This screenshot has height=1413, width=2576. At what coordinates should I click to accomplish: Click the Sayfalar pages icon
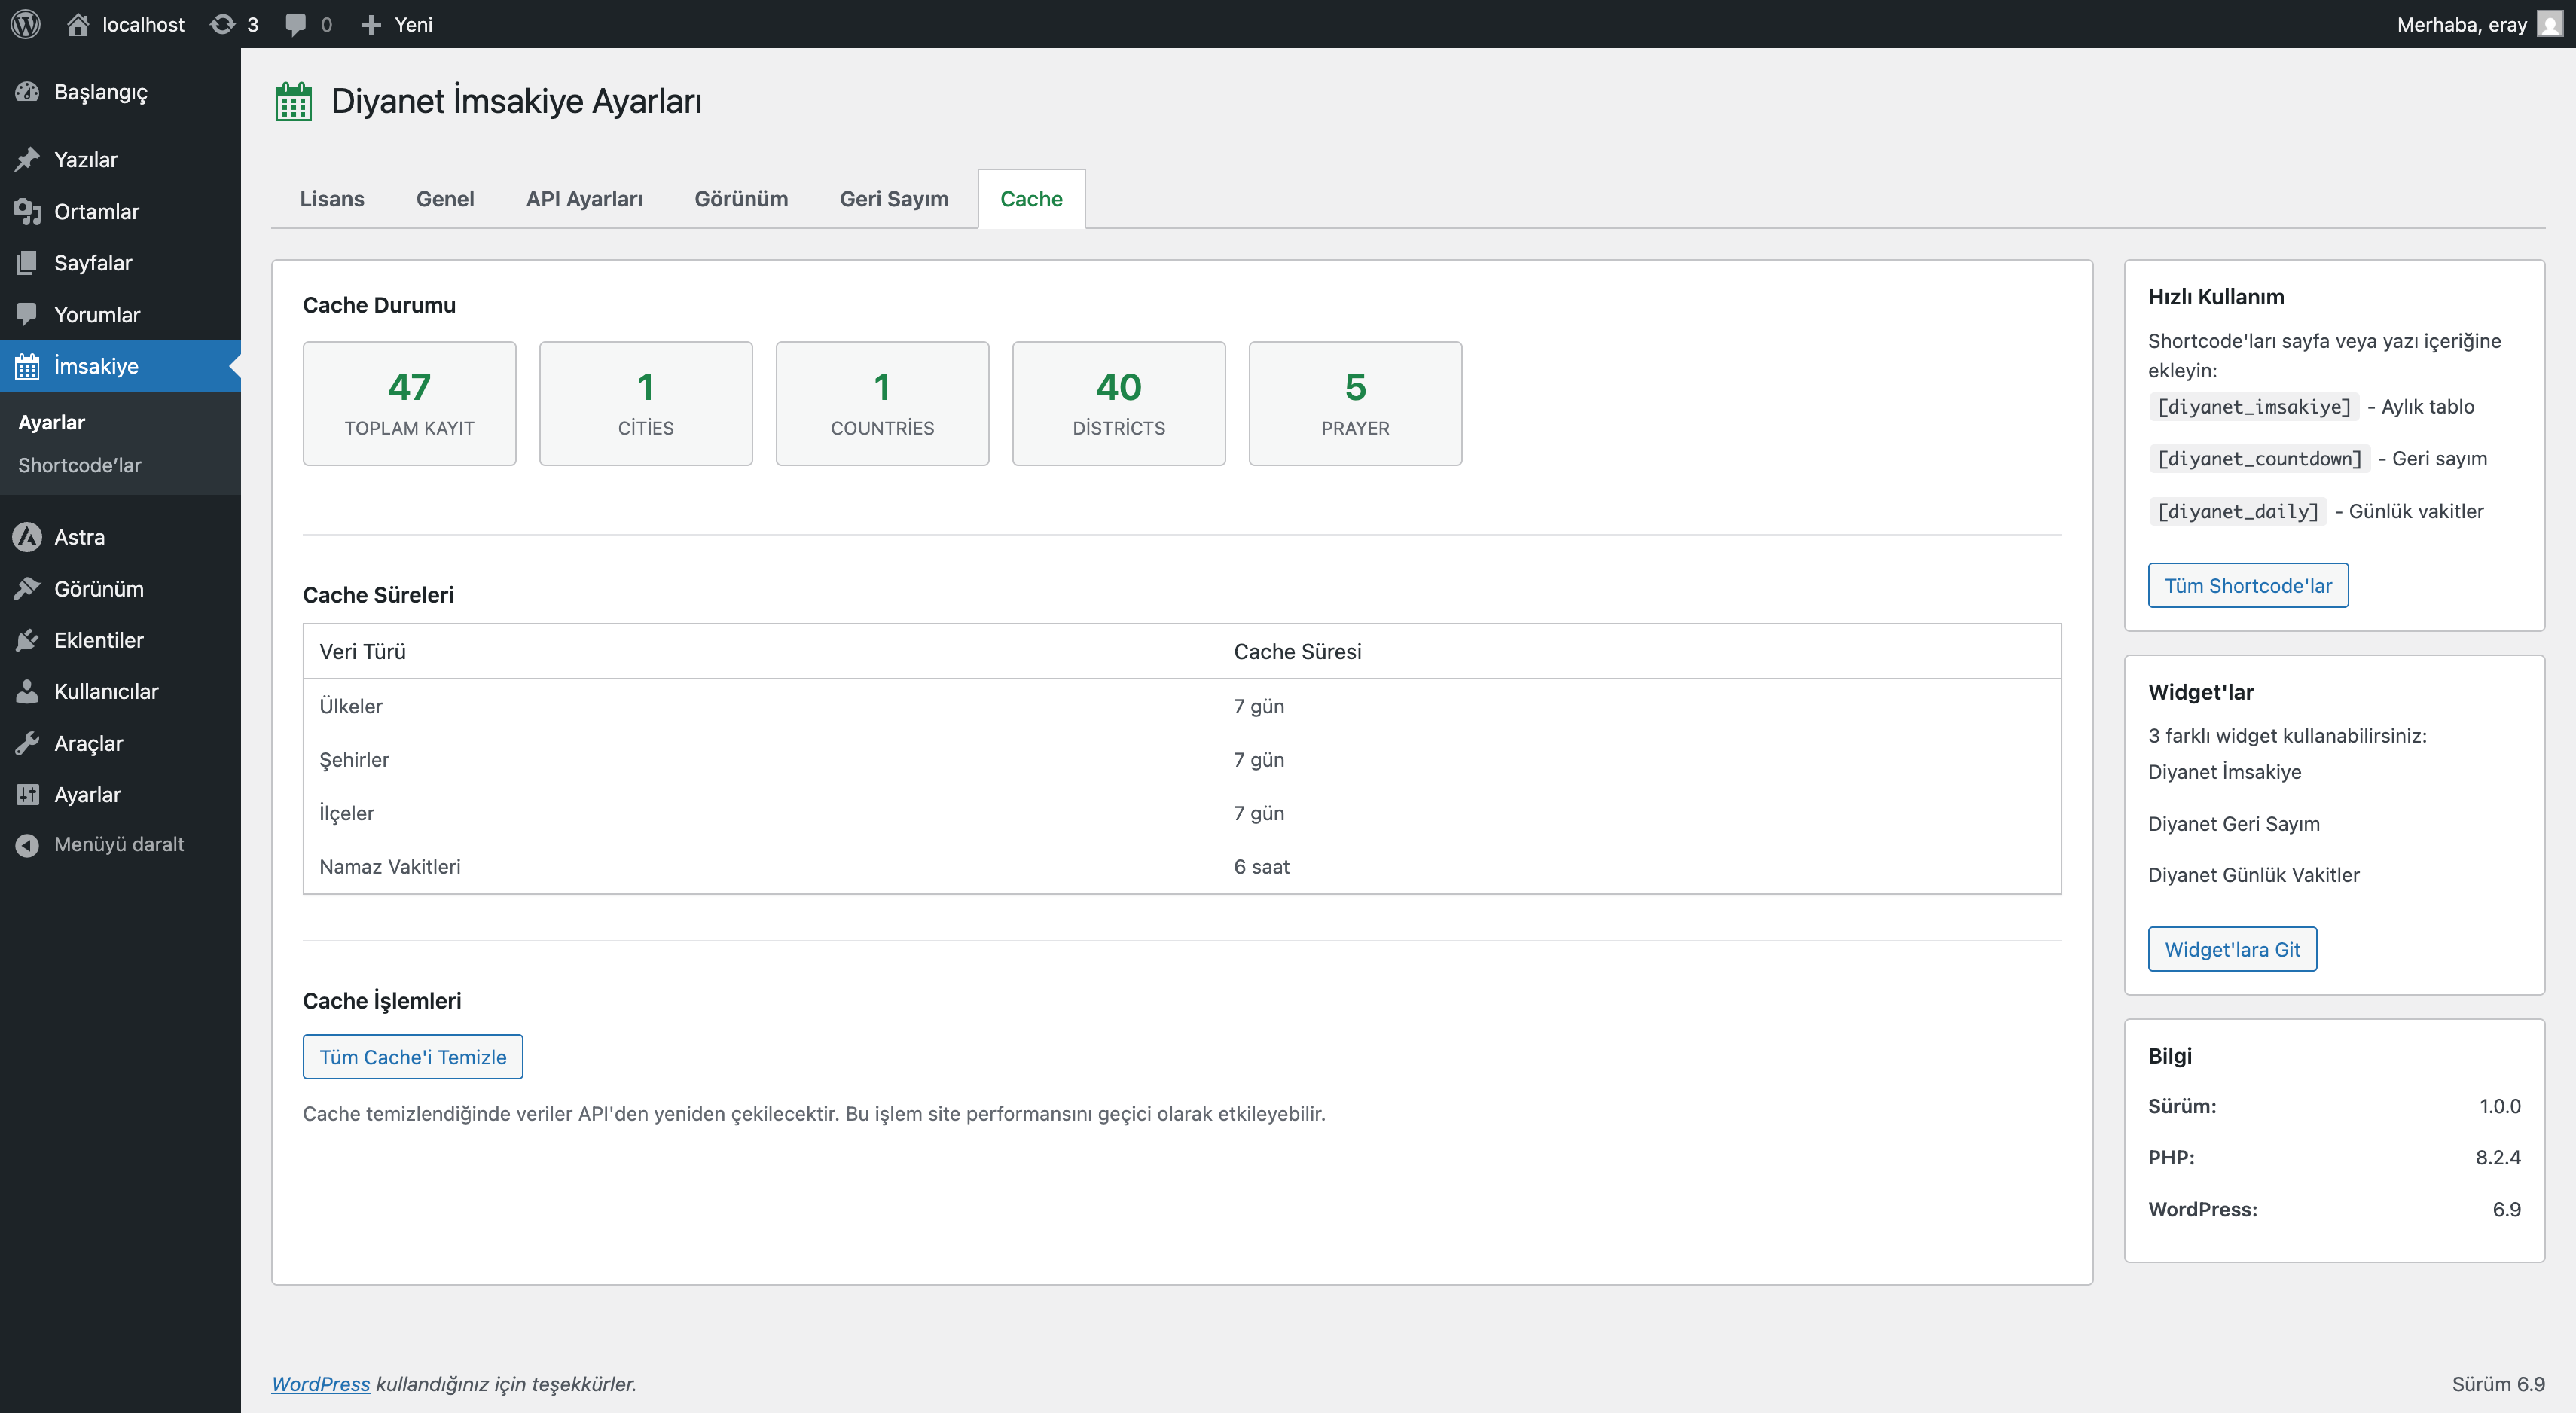(x=27, y=263)
